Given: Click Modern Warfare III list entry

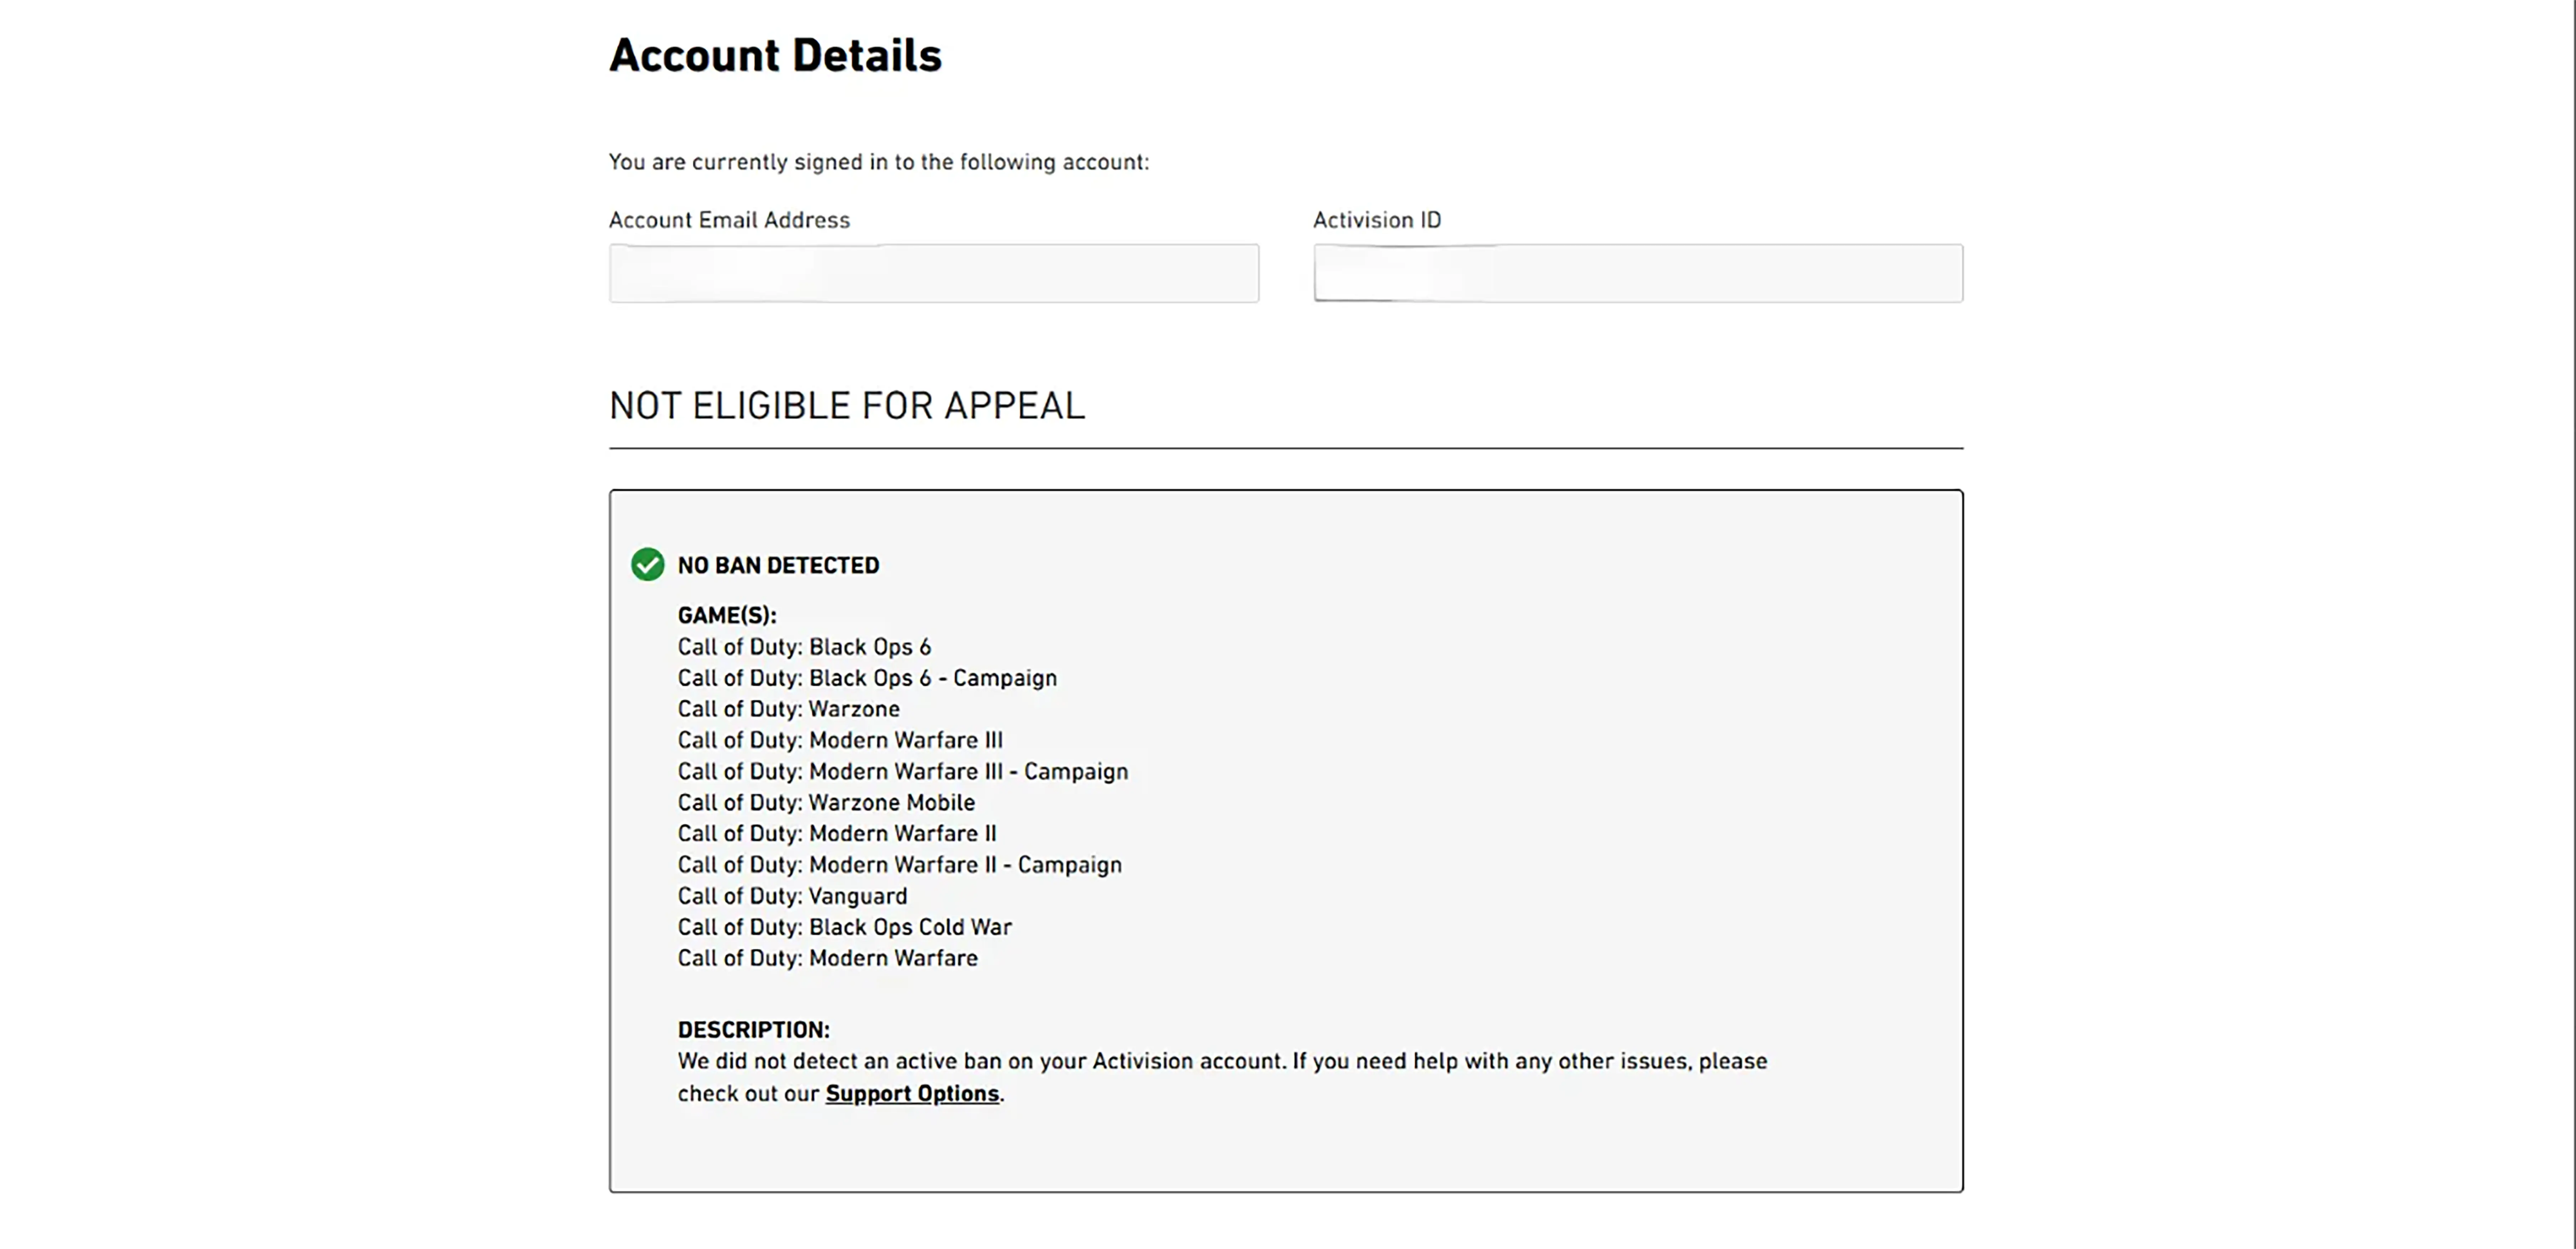Looking at the screenshot, I should (x=840, y=740).
